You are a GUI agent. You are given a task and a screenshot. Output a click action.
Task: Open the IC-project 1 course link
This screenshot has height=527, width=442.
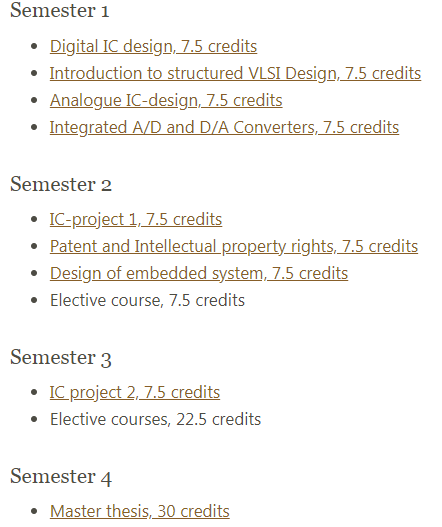coord(136,219)
